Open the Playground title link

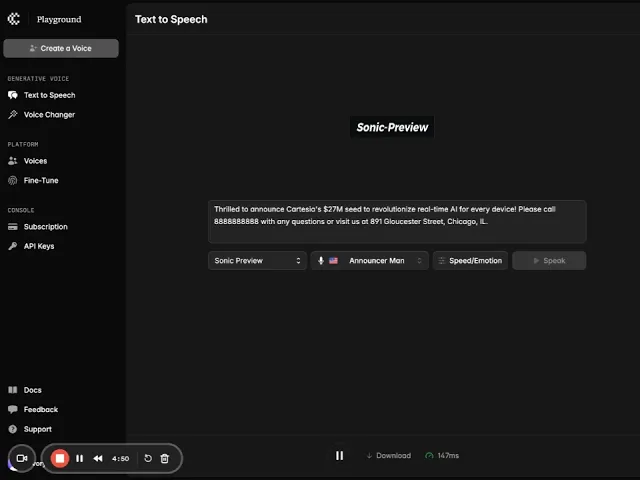[x=59, y=19]
